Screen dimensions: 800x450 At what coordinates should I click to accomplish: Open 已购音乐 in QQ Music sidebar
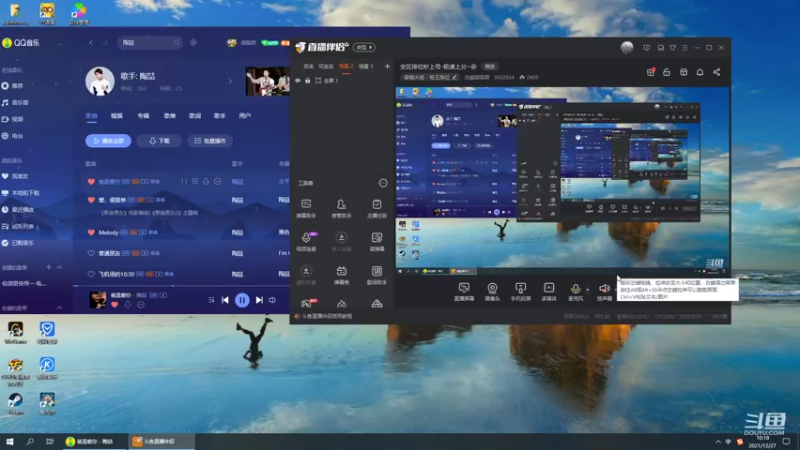click(19, 243)
